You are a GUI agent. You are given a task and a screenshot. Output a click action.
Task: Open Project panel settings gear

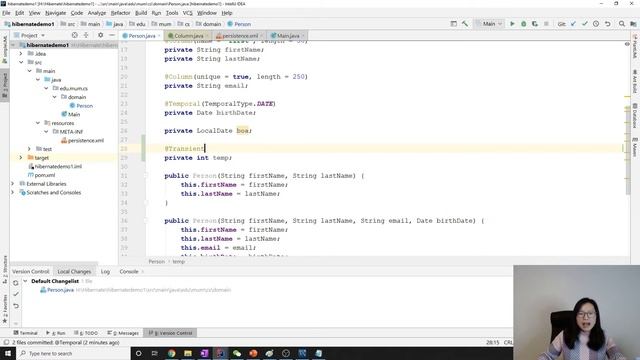coord(100,36)
